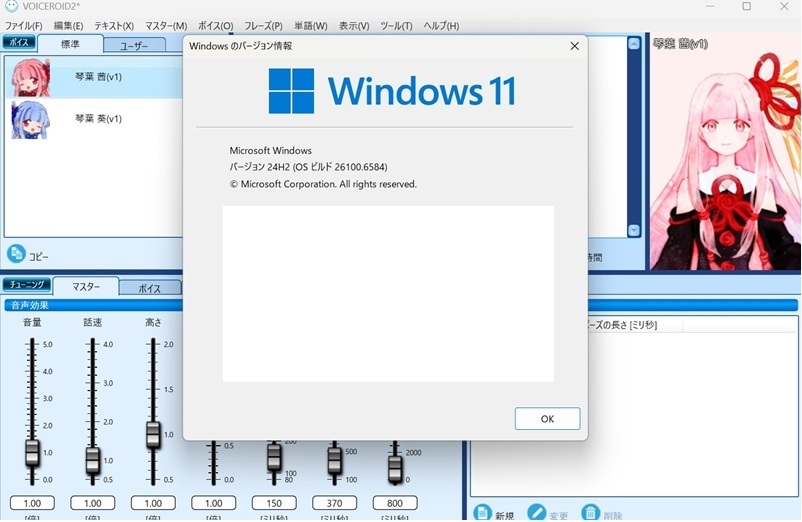Switch to the マスター tuning tab
Screen dimensions: 802x522
pyautogui.click(x=86, y=287)
